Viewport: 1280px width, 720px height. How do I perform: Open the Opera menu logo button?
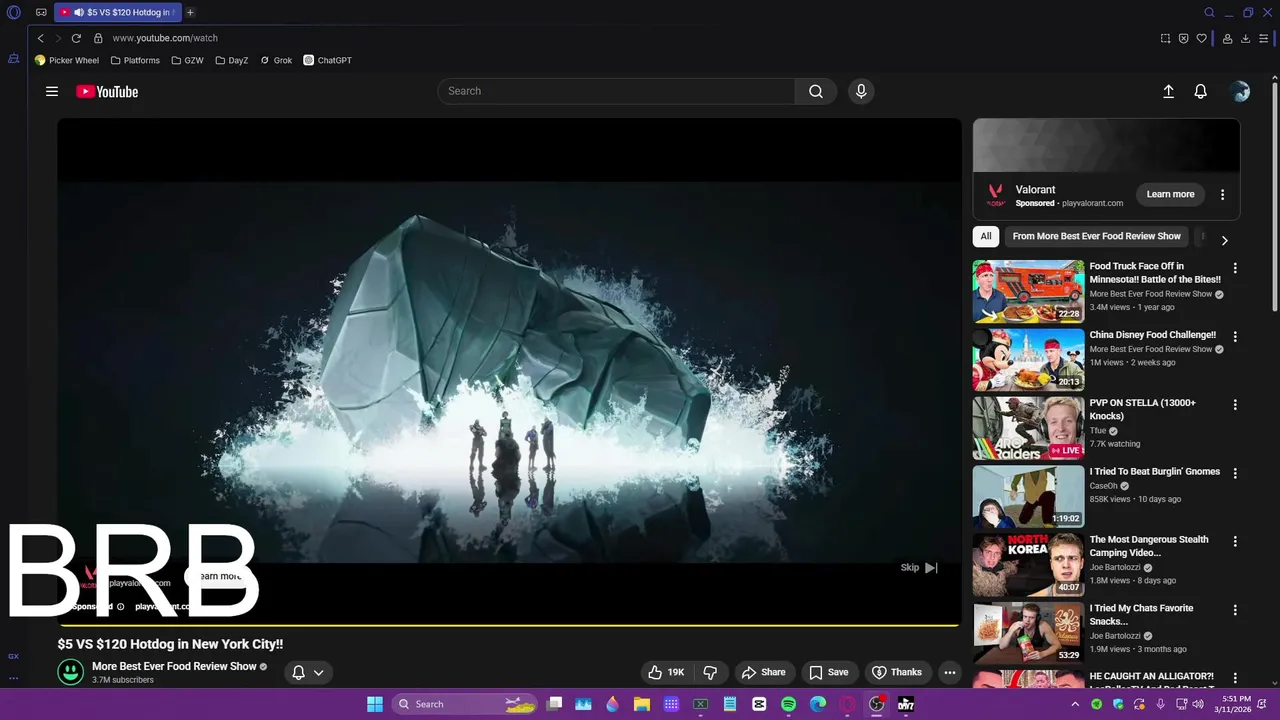click(x=14, y=12)
